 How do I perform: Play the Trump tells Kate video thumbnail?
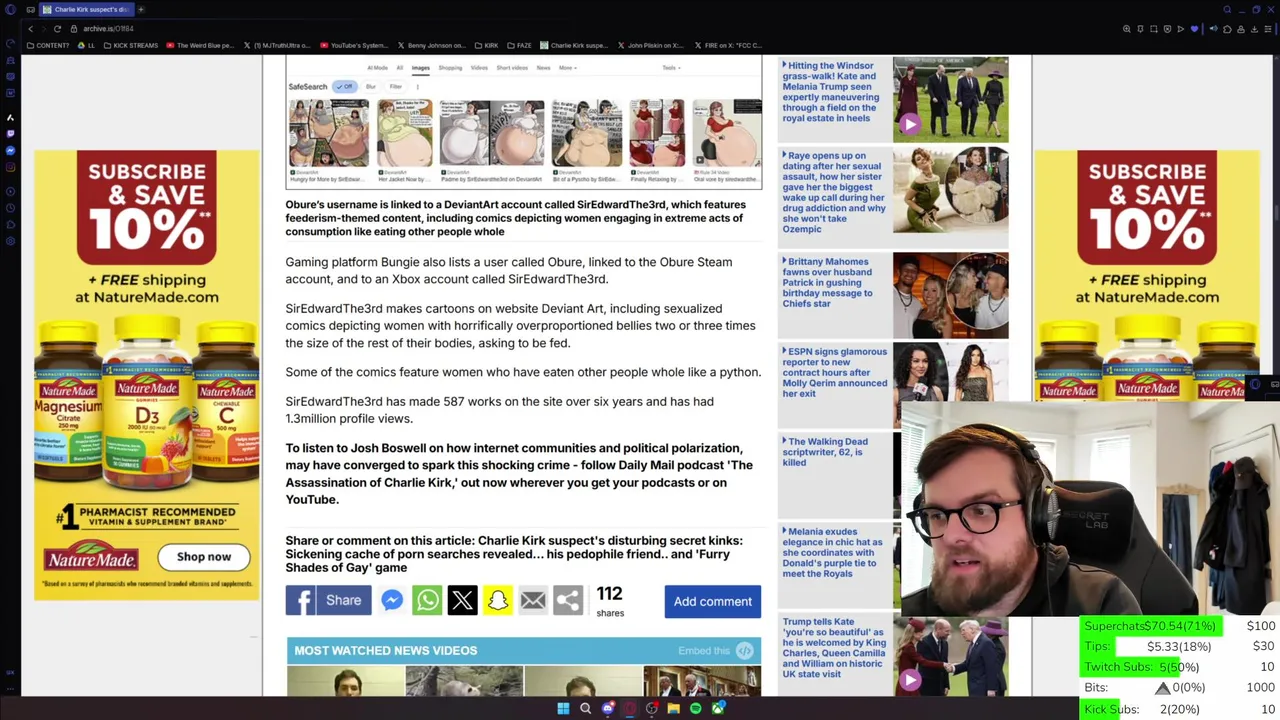point(950,655)
